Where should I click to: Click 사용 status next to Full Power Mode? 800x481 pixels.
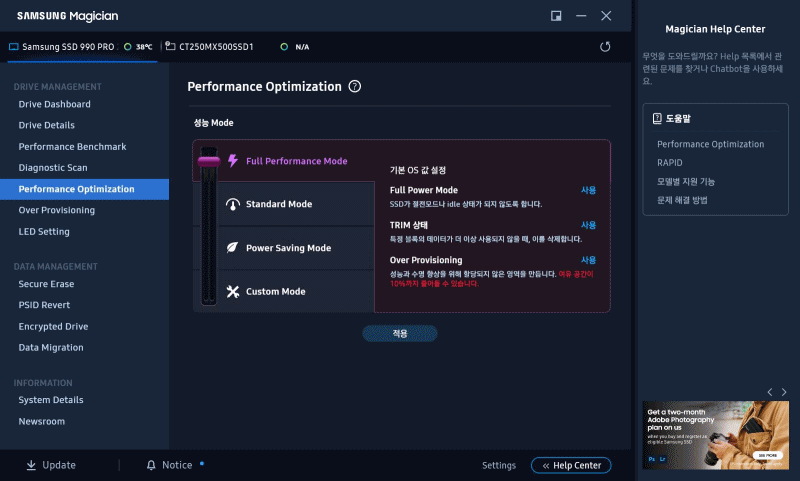588,190
